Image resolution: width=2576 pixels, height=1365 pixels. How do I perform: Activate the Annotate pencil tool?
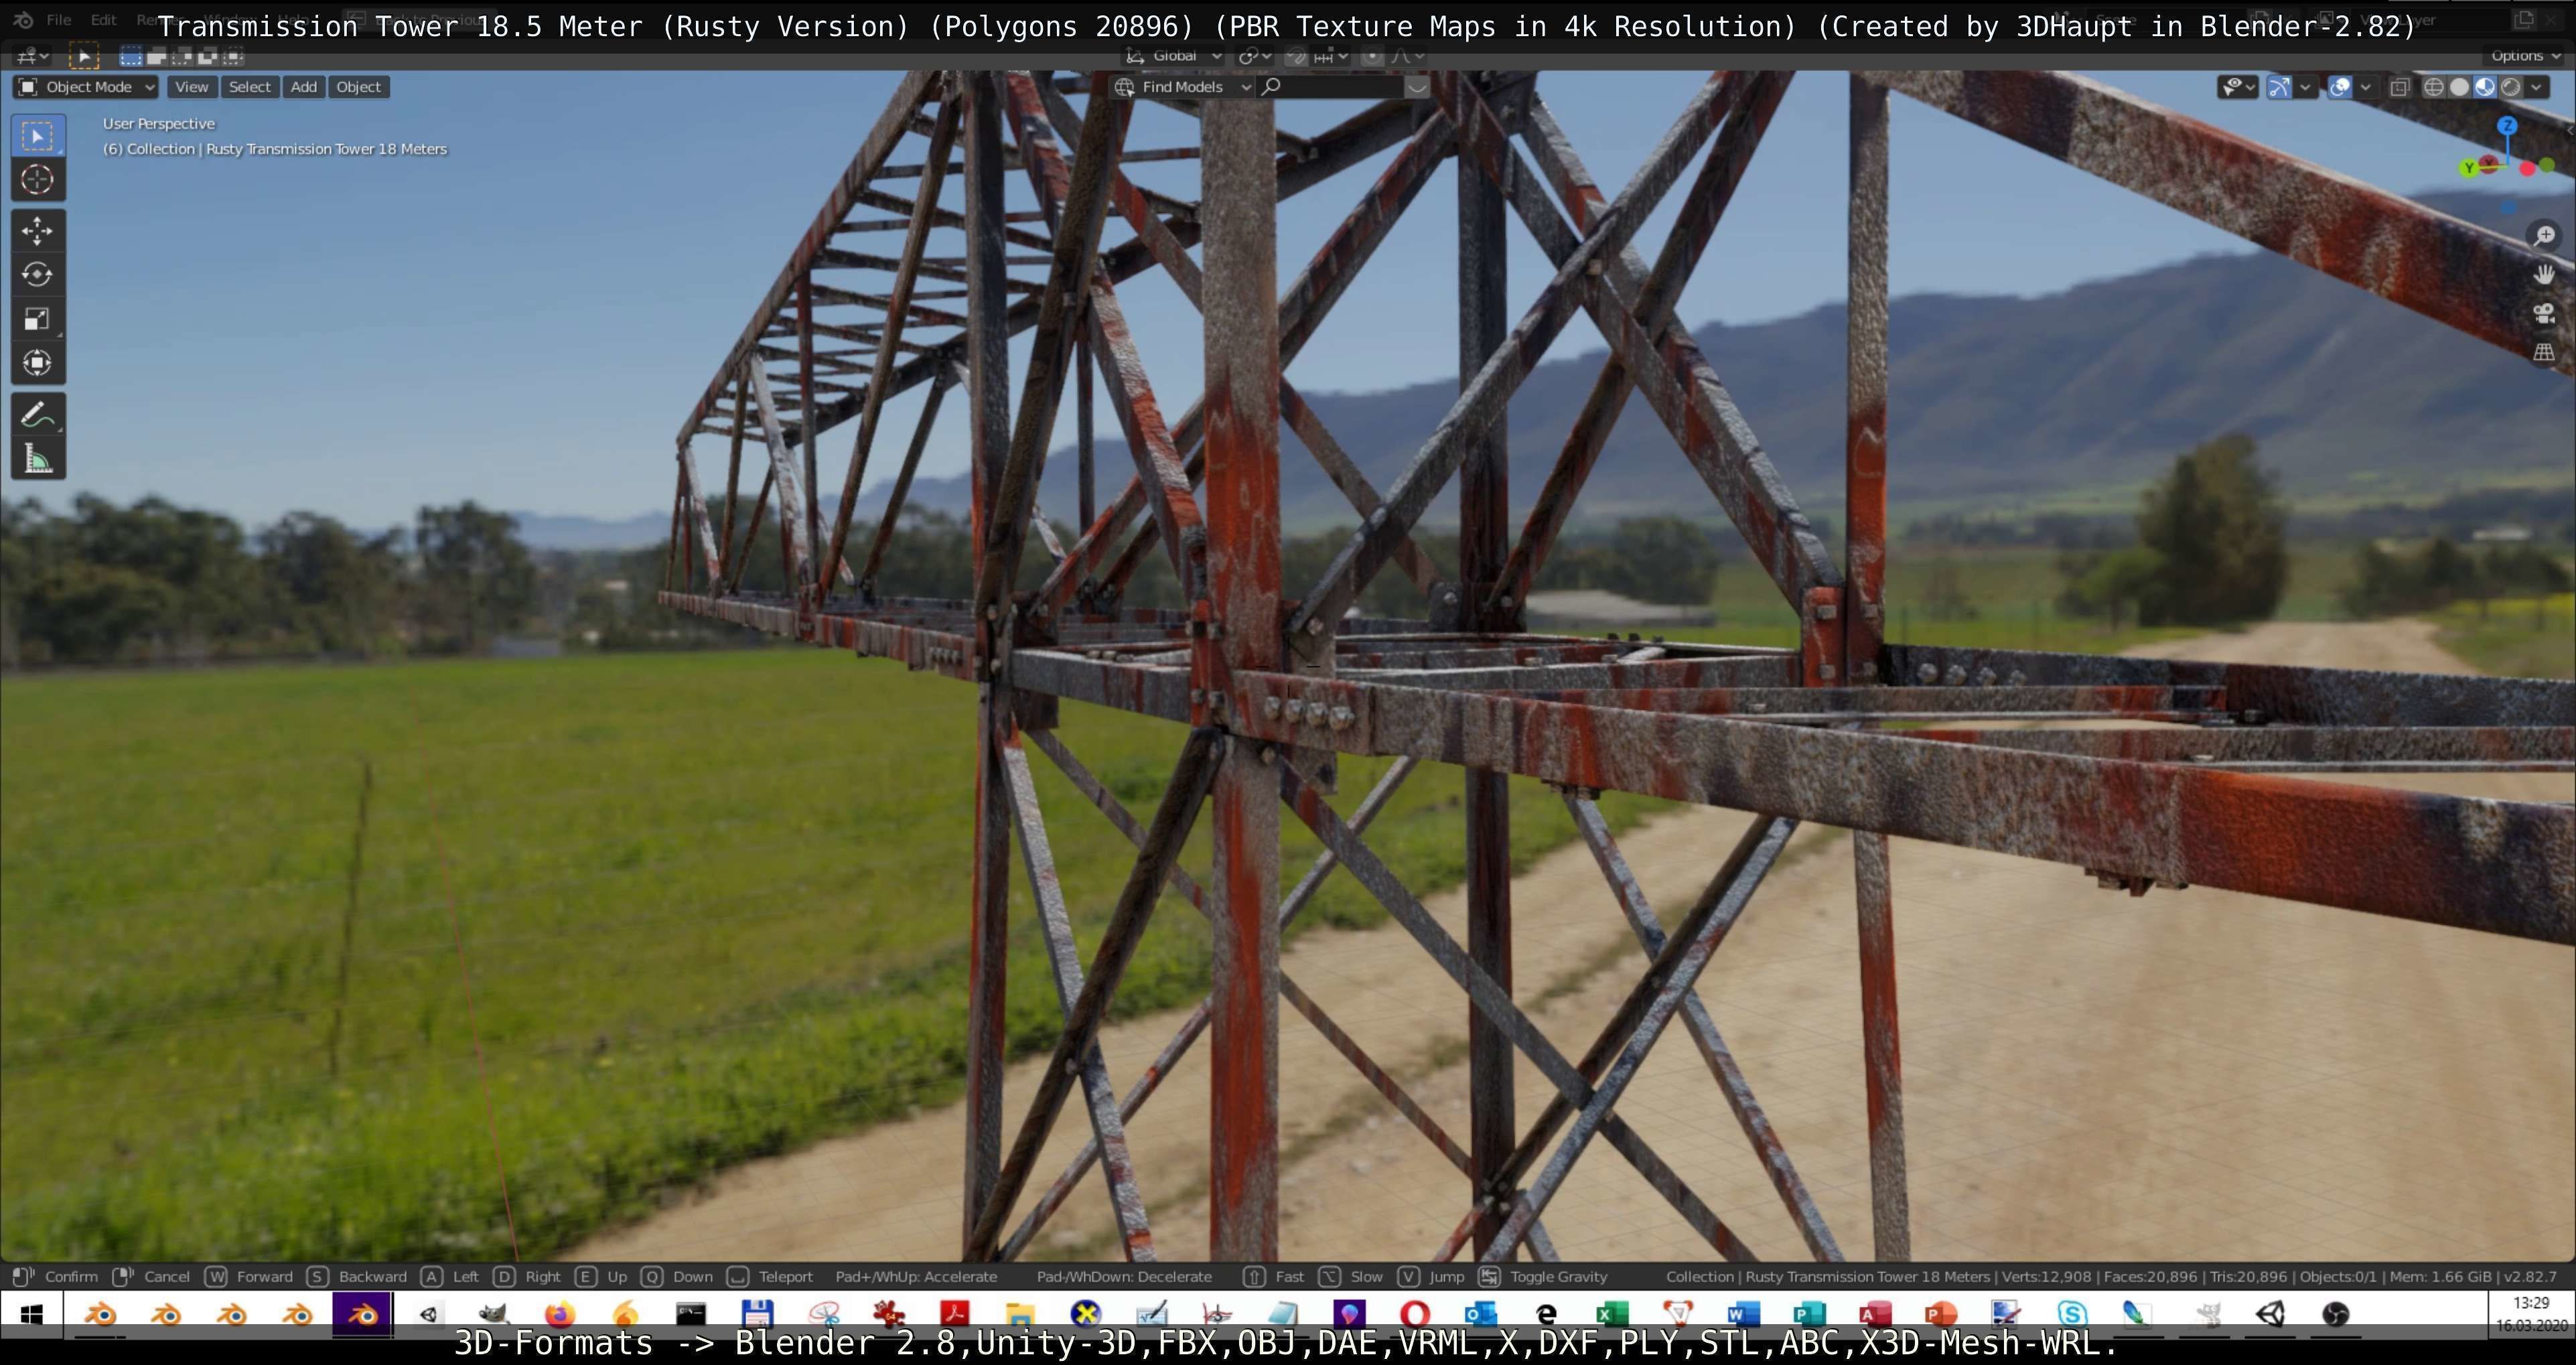[38, 415]
